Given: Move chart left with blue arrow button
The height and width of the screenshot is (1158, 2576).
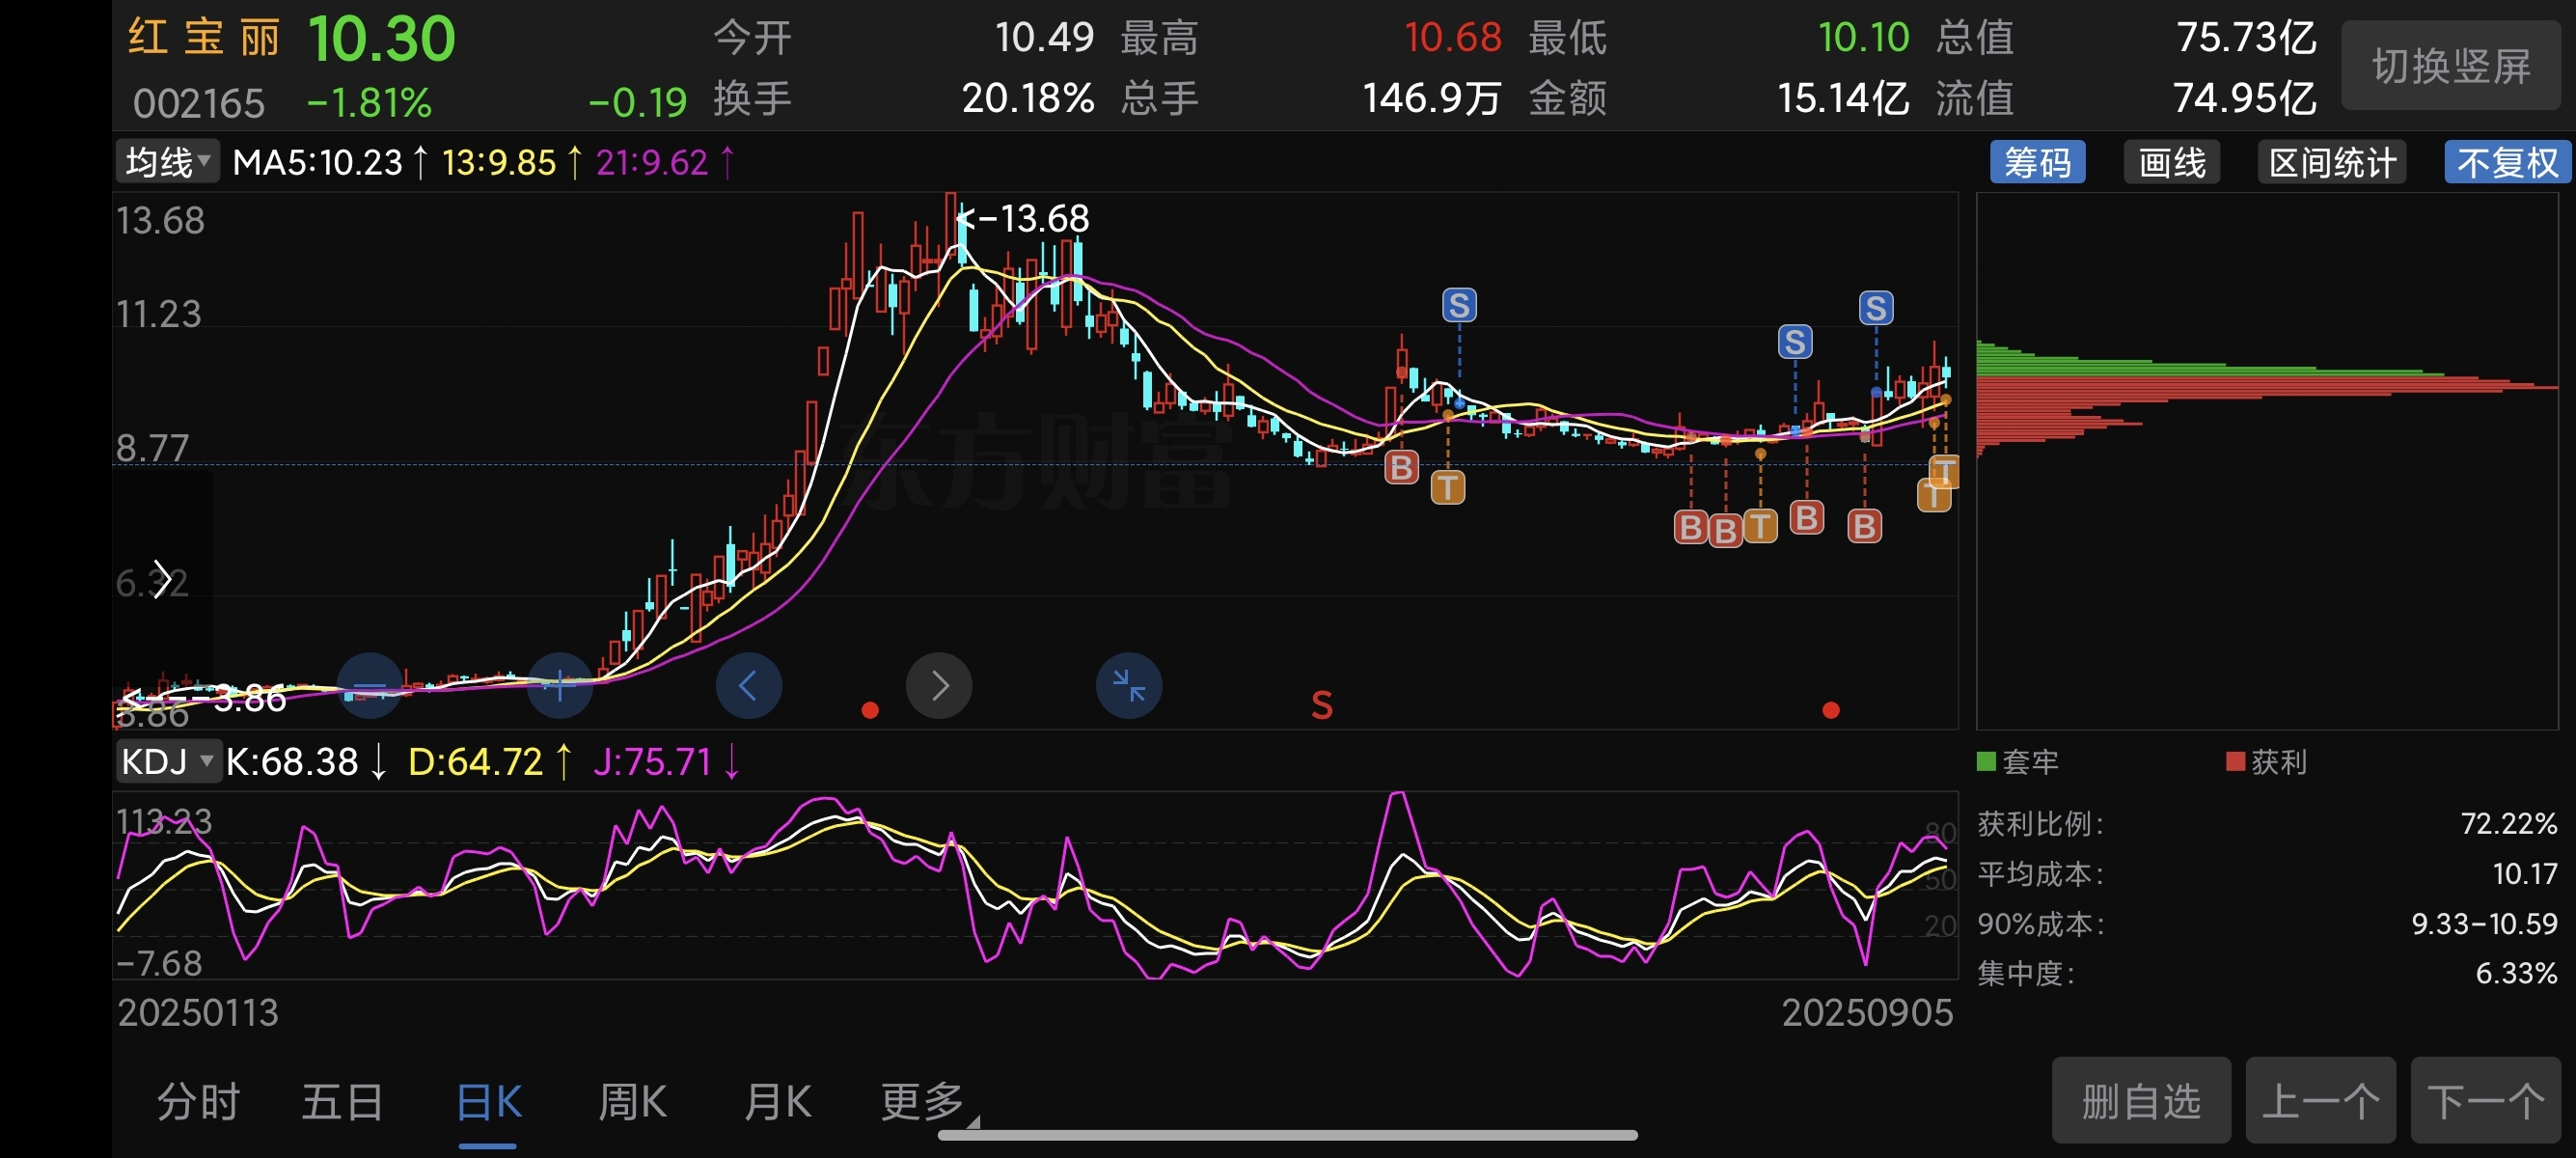Looking at the screenshot, I should 749,686.
